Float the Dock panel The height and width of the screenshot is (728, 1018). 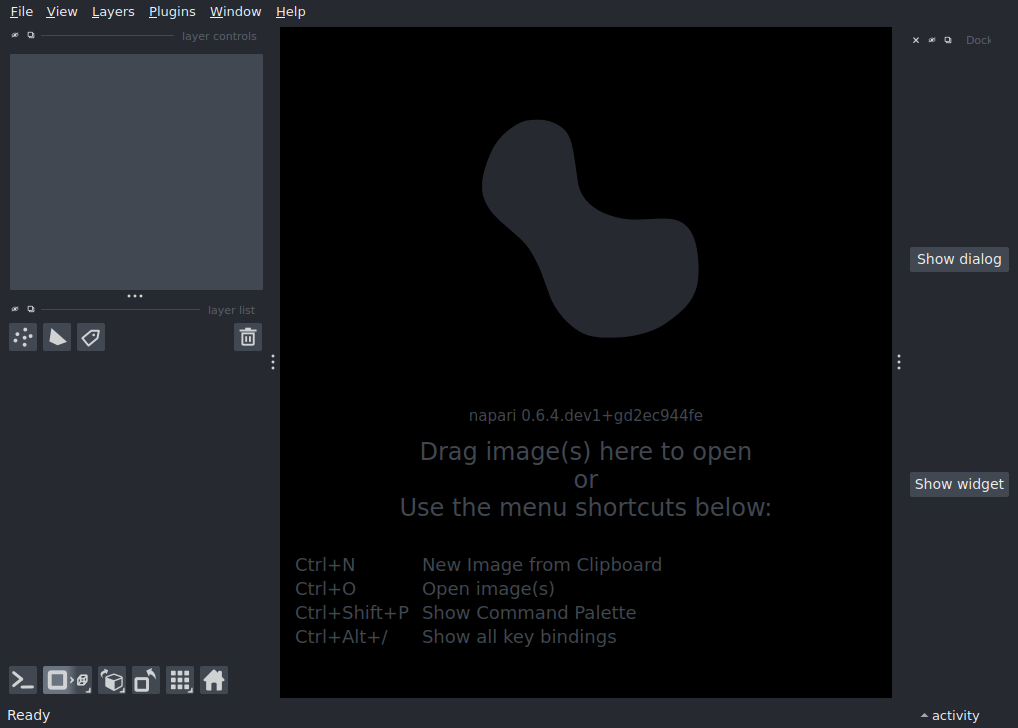948,41
